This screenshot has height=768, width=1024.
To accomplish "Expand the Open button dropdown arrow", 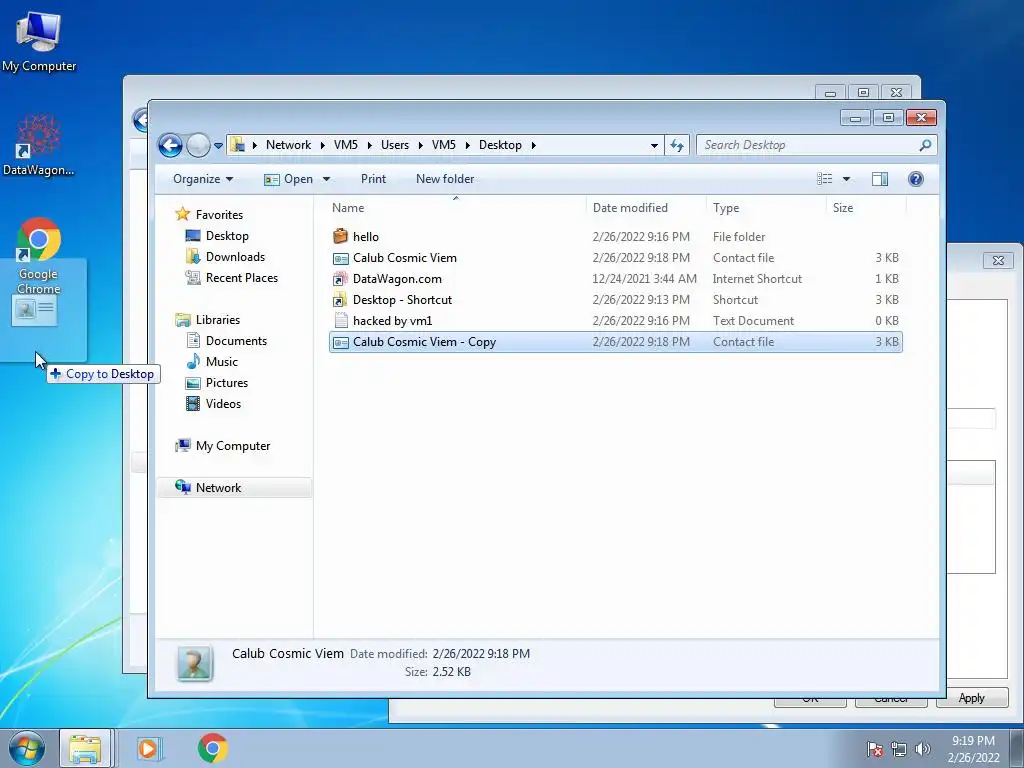I will pyautogui.click(x=326, y=179).
